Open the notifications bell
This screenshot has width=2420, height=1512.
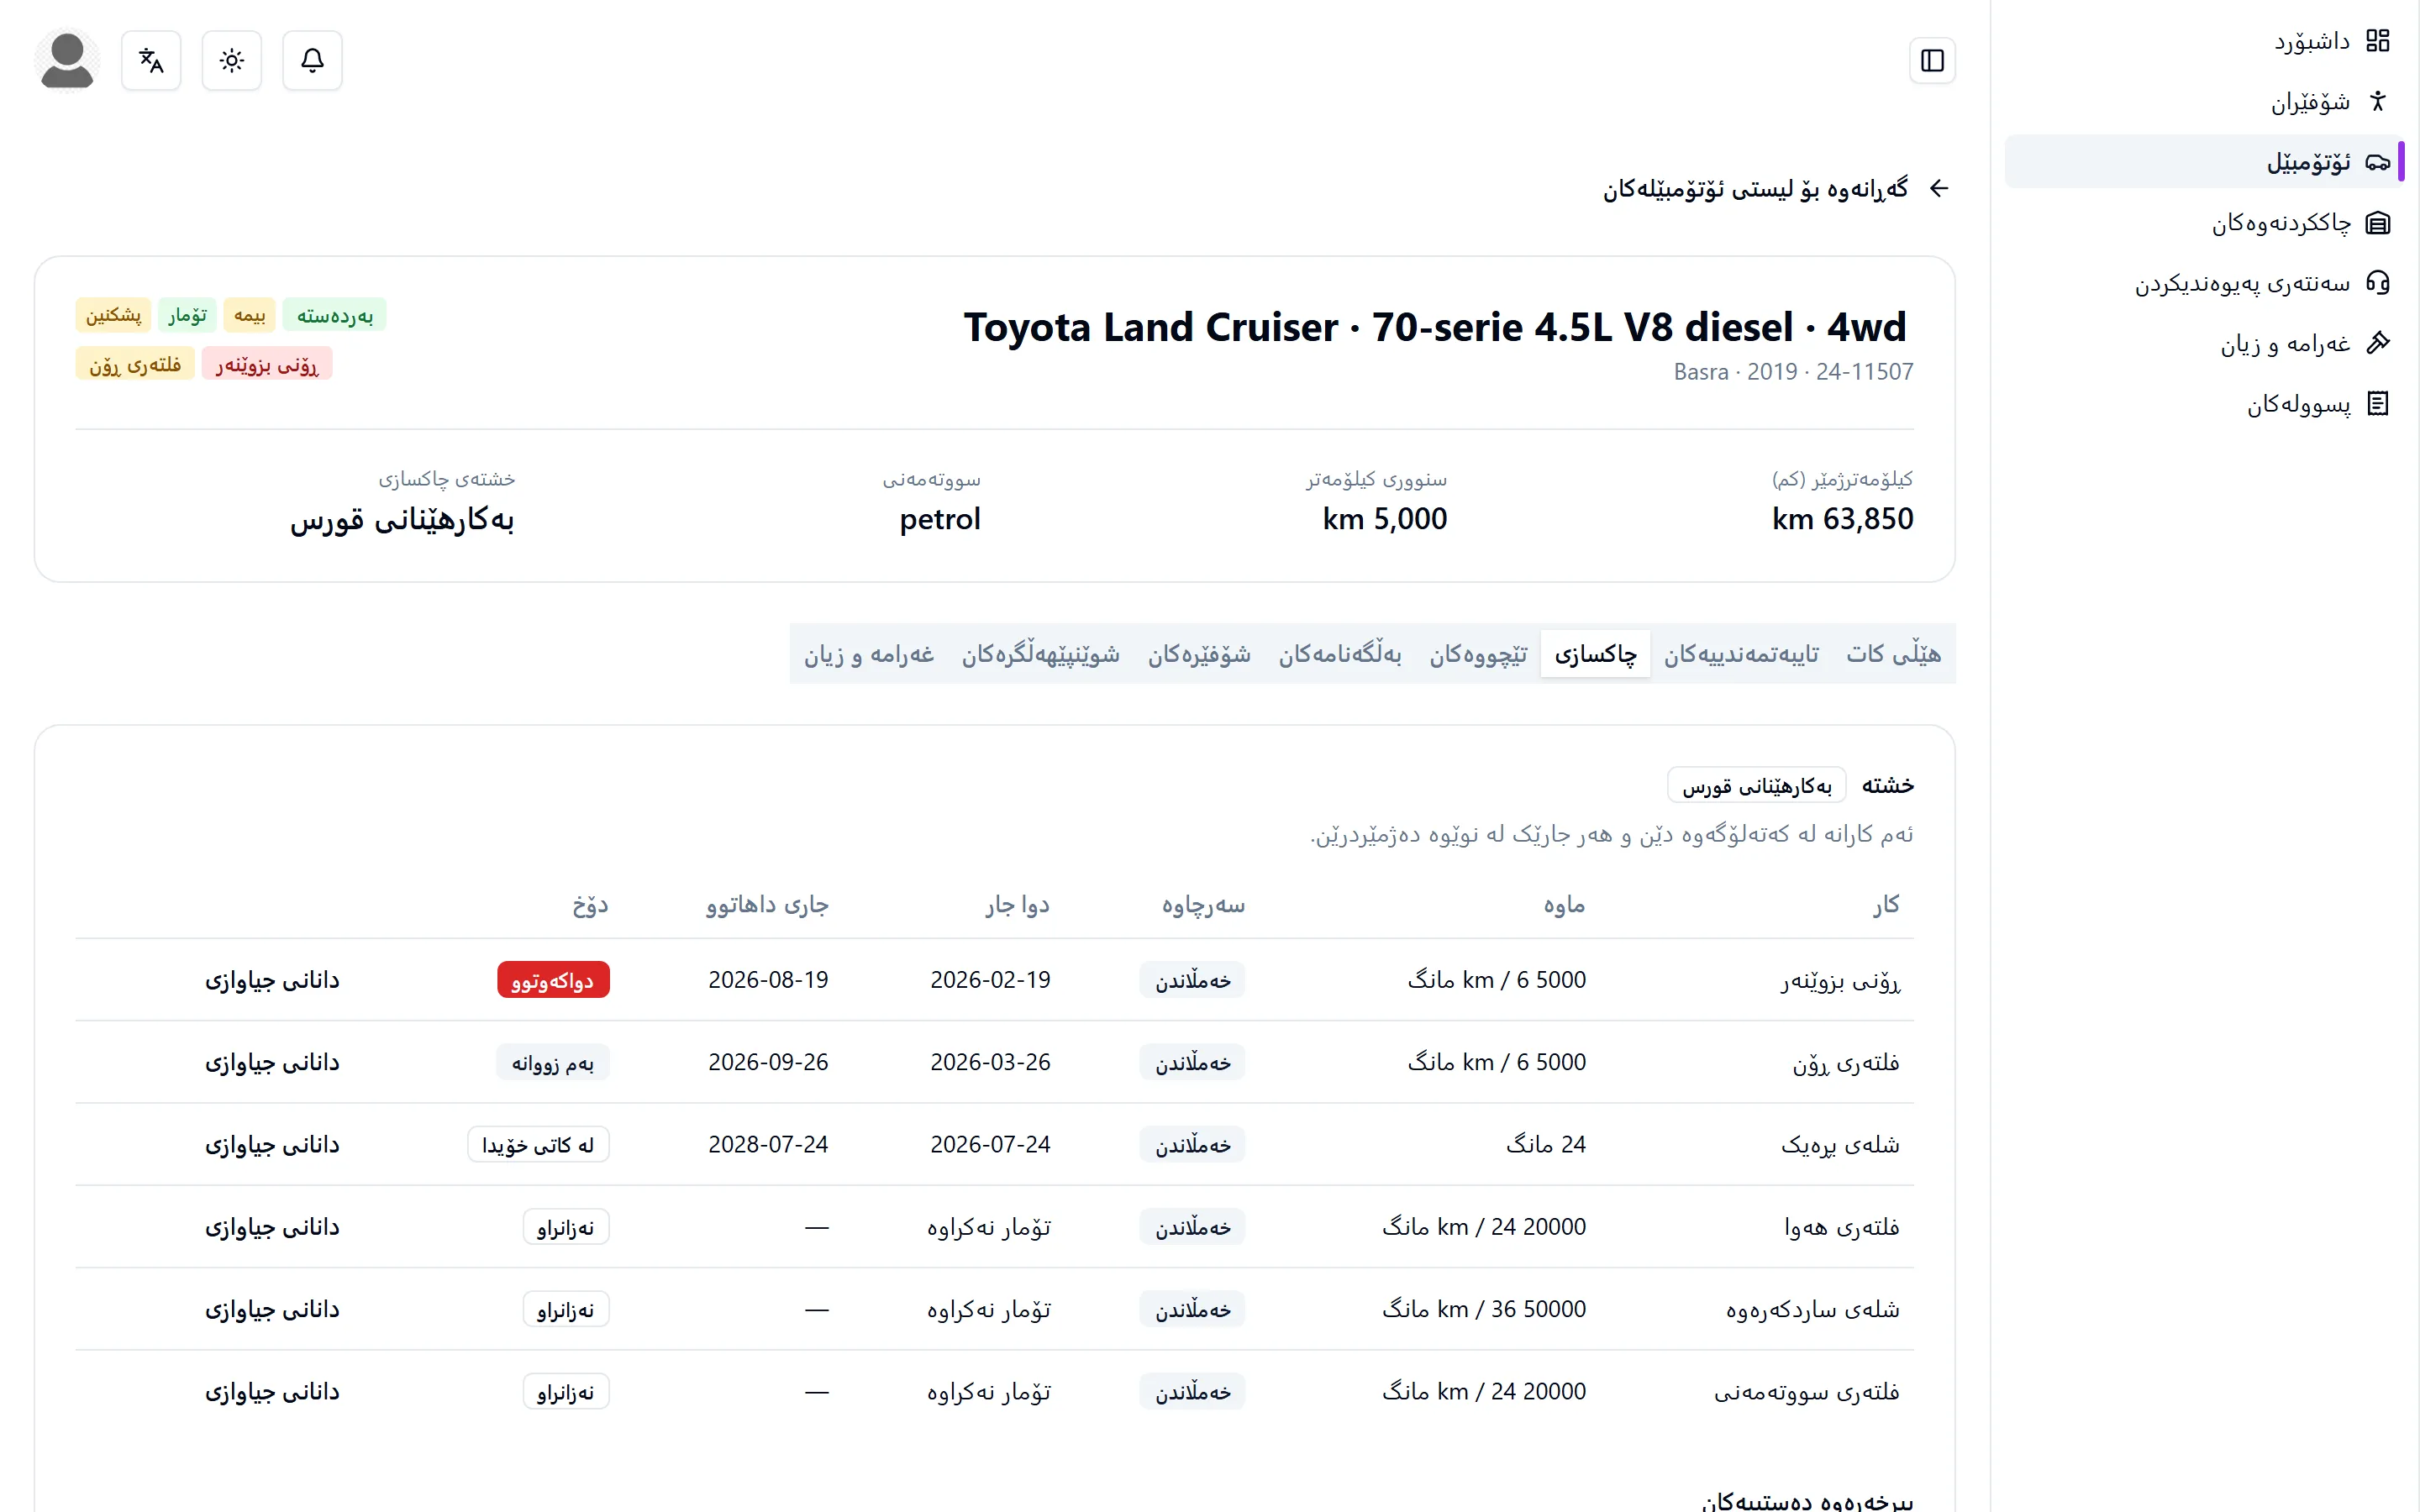tap(312, 61)
